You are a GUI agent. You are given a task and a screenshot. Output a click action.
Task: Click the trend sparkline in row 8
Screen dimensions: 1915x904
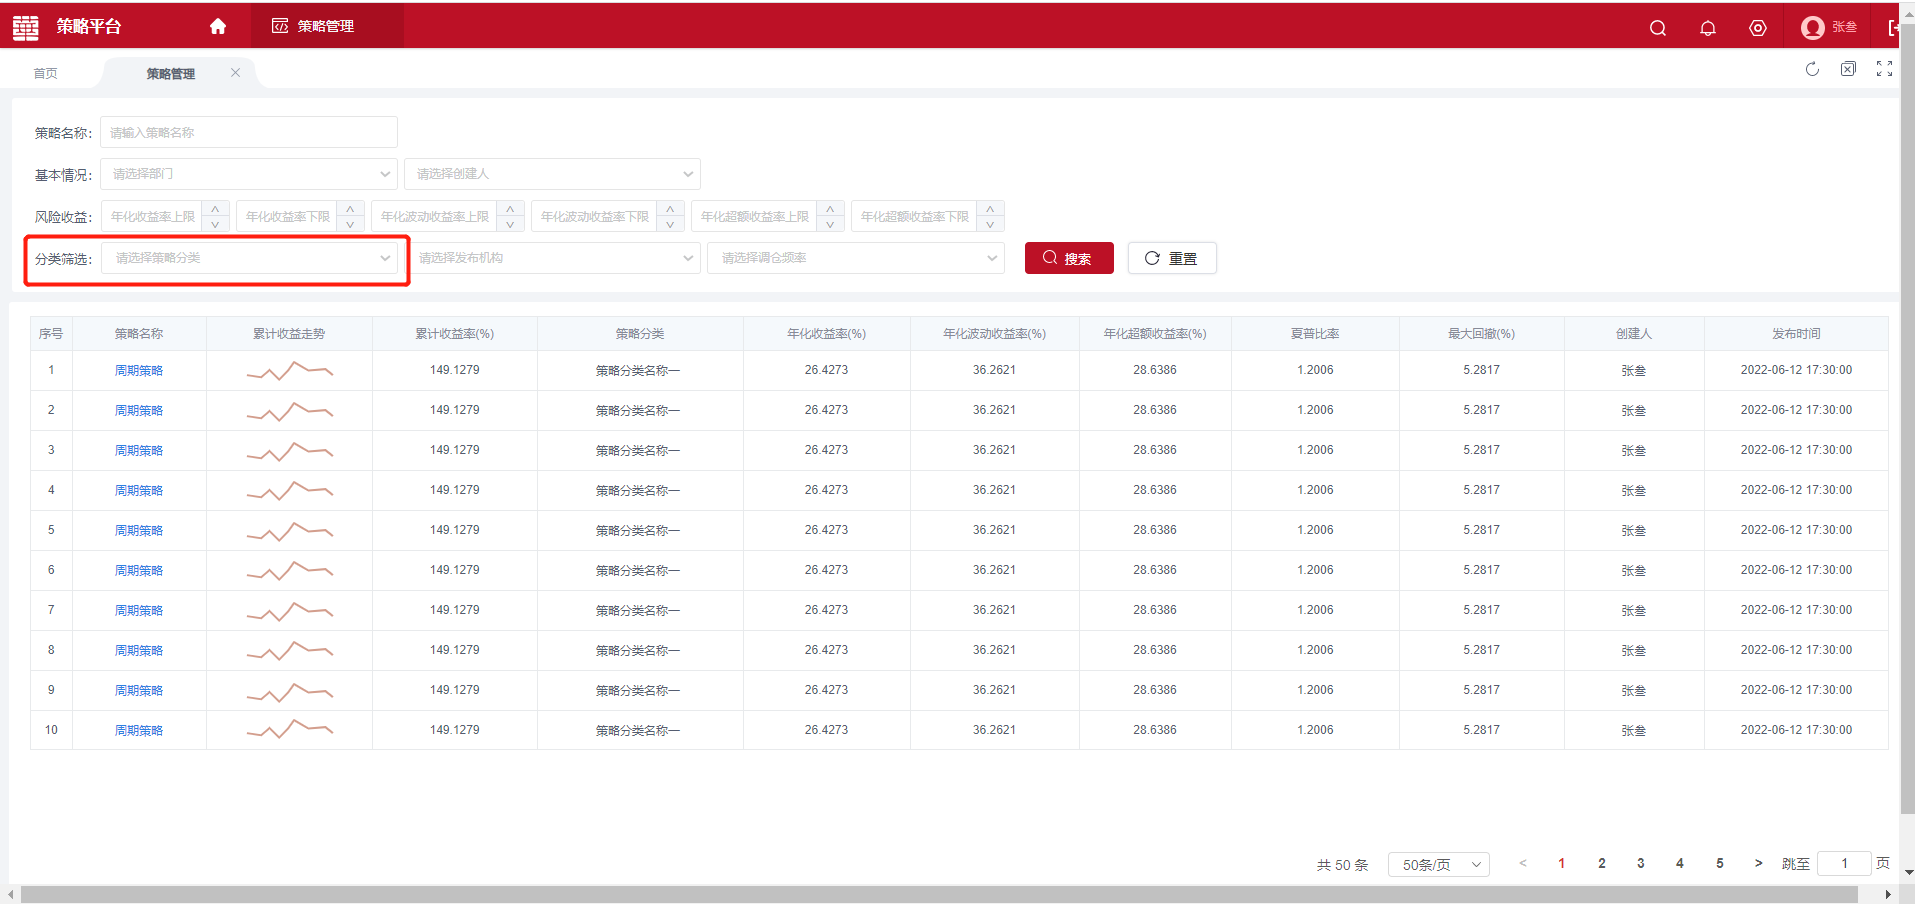click(290, 651)
